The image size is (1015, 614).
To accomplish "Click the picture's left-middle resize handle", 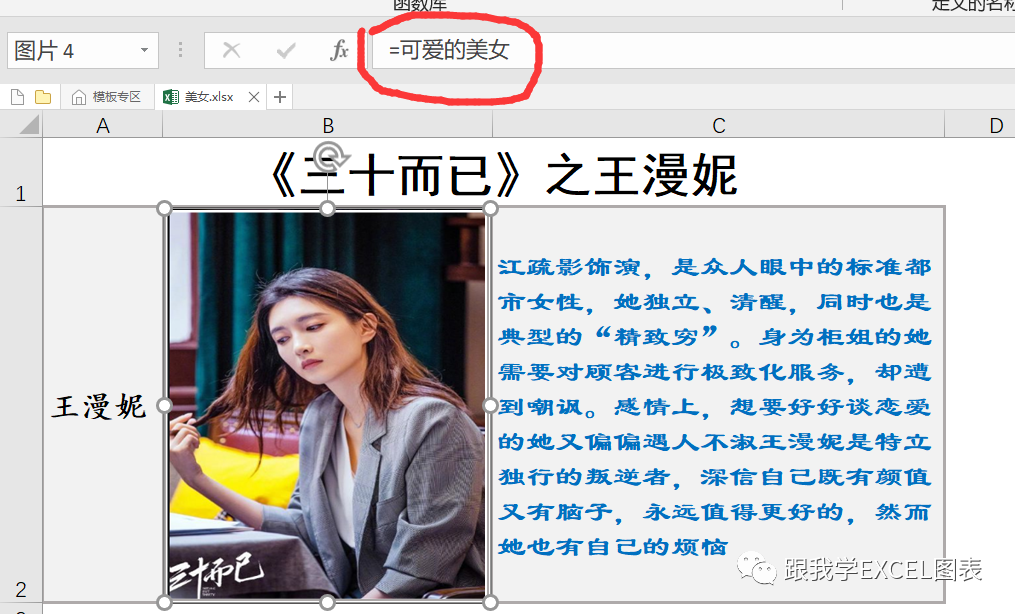I will pos(164,406).
